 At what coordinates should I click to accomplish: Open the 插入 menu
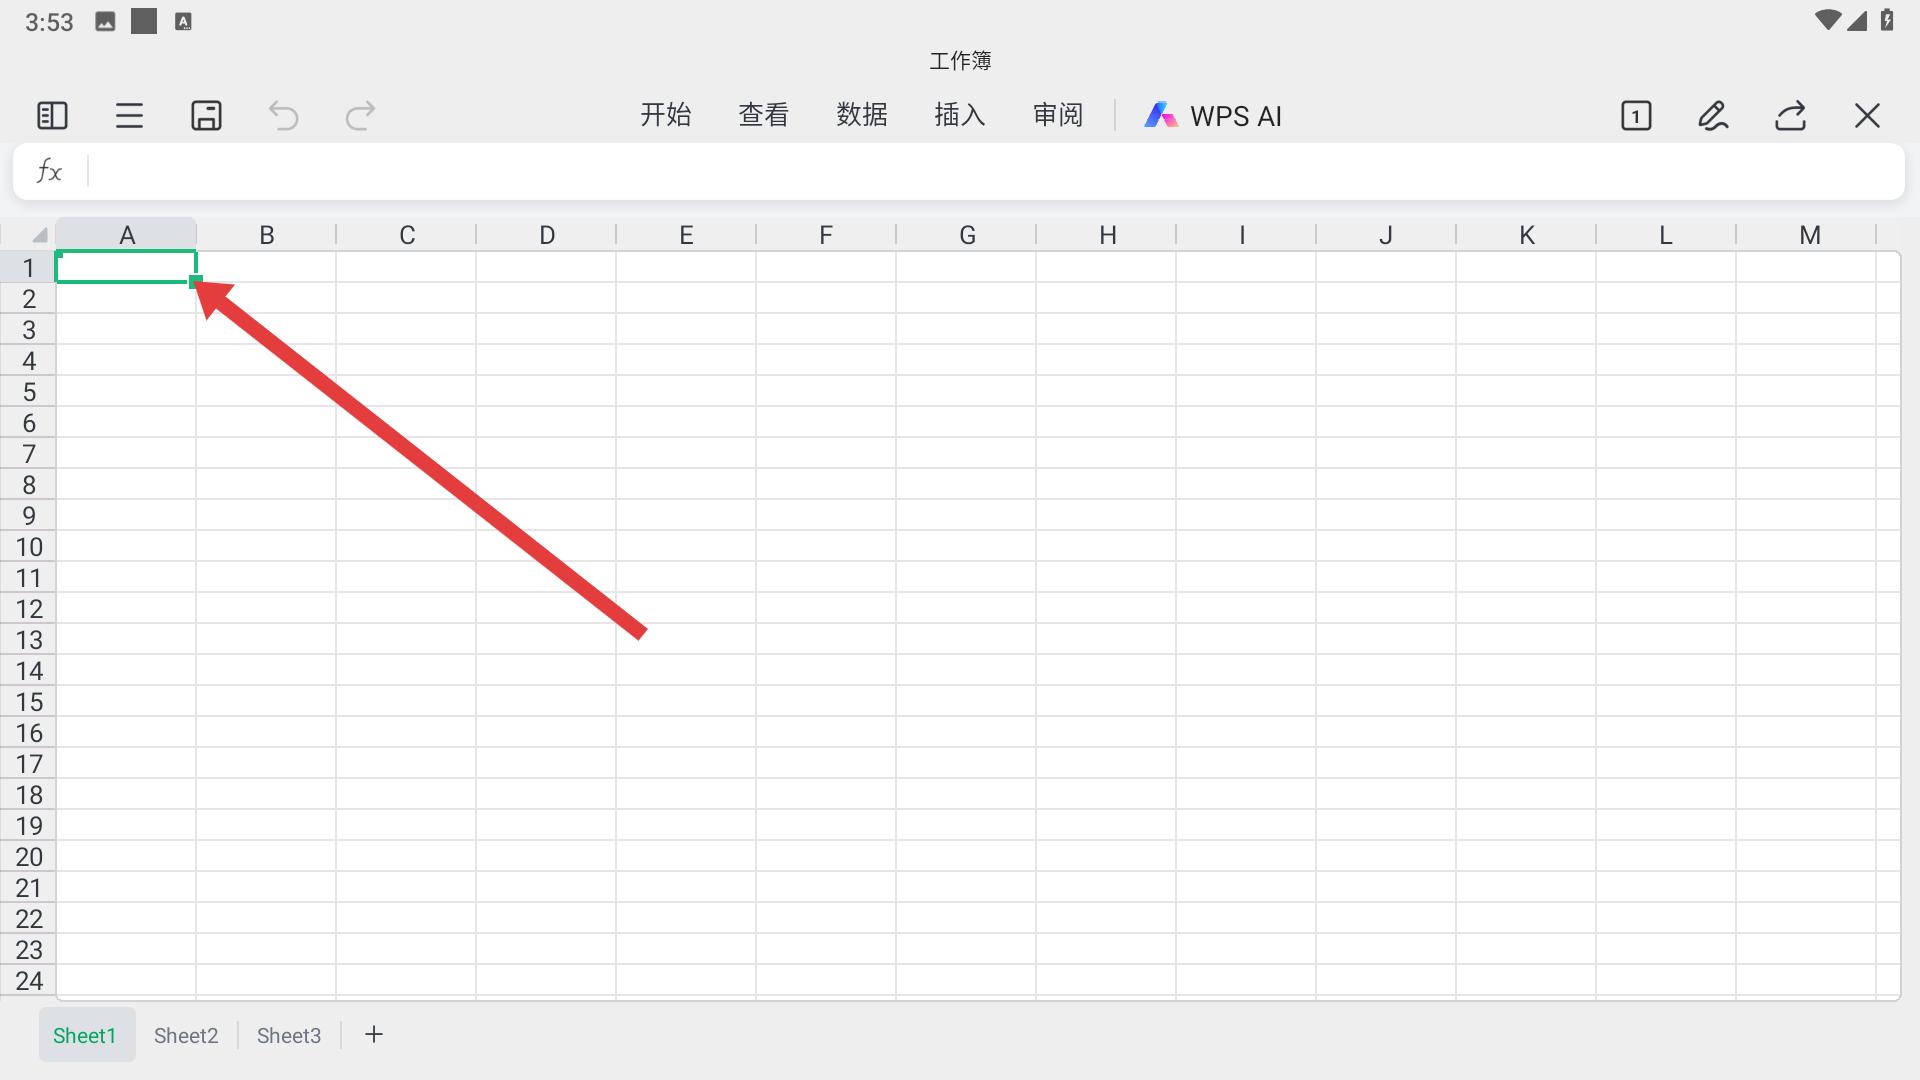pos(960,116)
